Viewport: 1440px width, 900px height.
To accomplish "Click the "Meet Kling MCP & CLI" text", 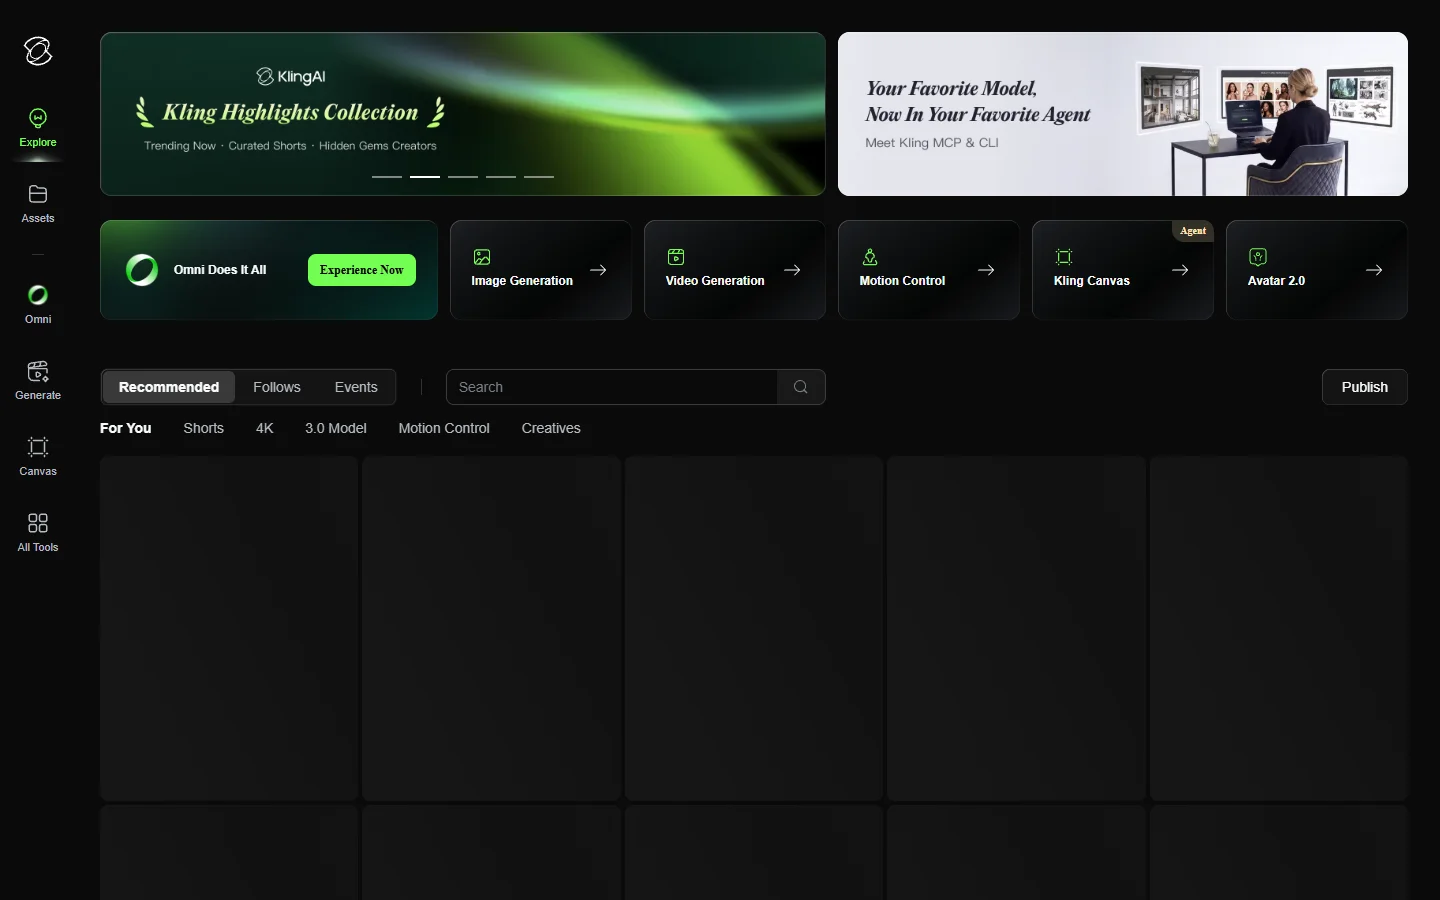I will [x=932, y=143].
